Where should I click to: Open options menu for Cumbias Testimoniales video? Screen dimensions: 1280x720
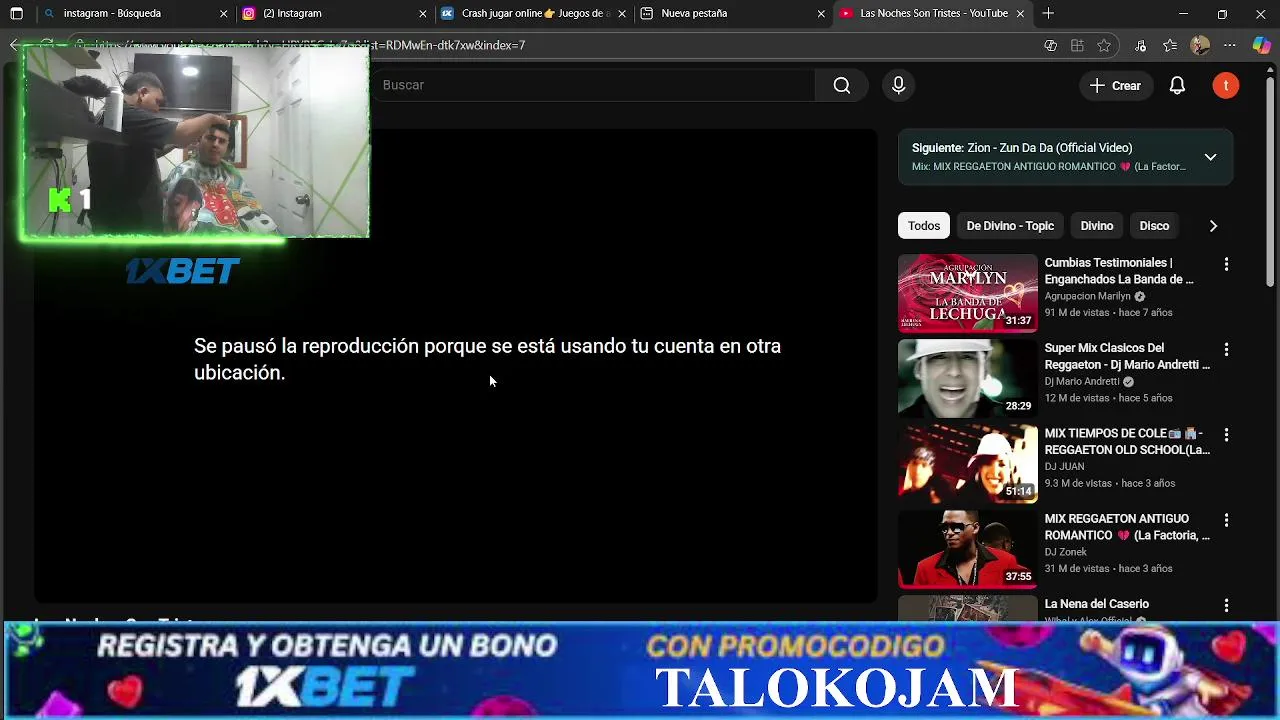tap(1226, 265)
